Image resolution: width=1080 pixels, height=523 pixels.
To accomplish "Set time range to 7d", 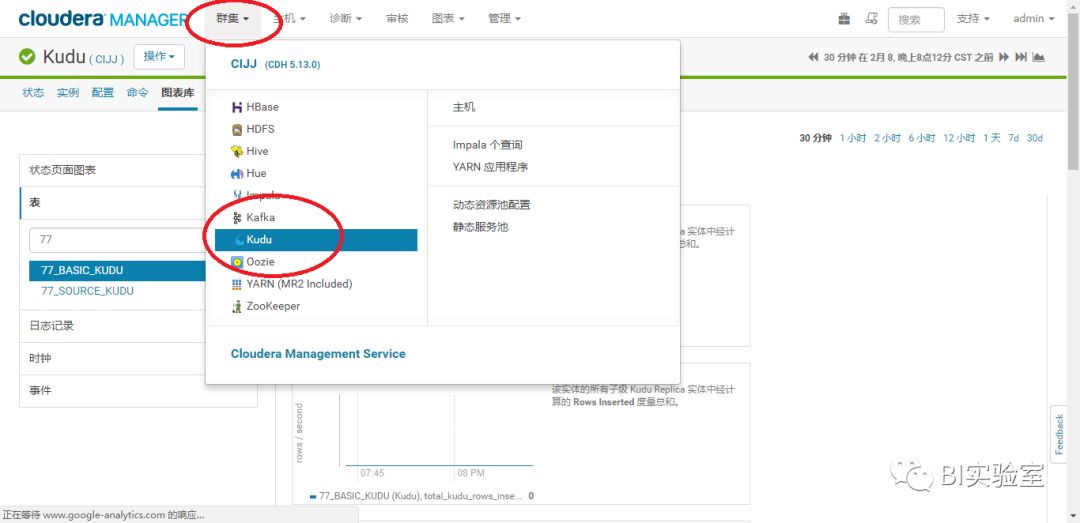I will pos(1013,138).
